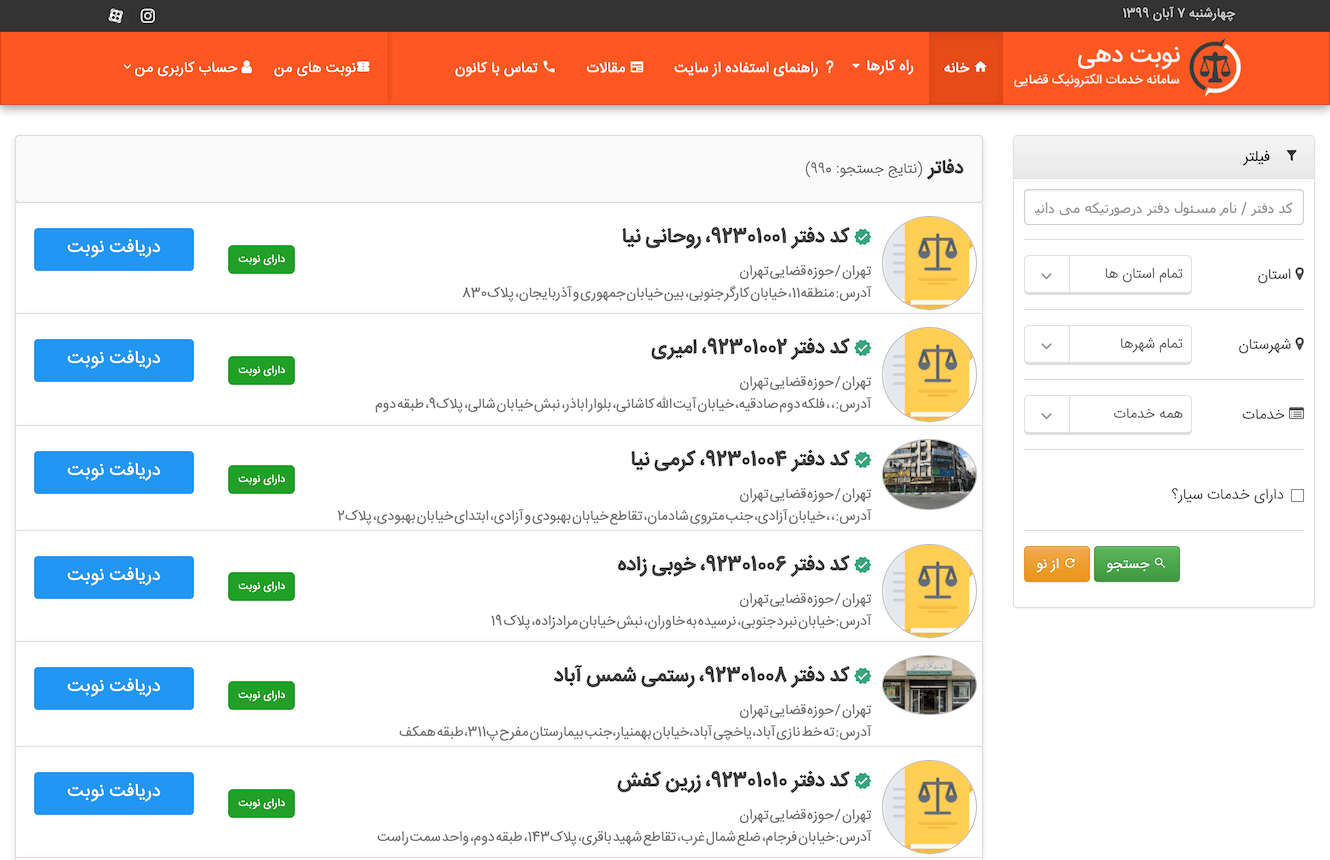The image size is (1330, 860).
Task: Click the scales avatar of office 92301002
Action: [x=929, y=373]
